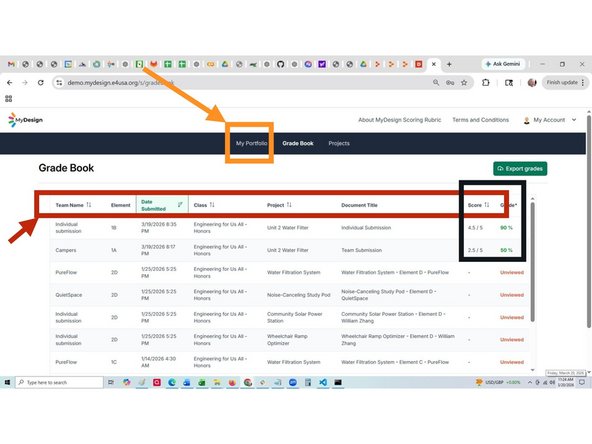Select the Grade Book tab
The width and height of the screenshot is (592, 444).
pyautogui.click(x=298, y=143)
